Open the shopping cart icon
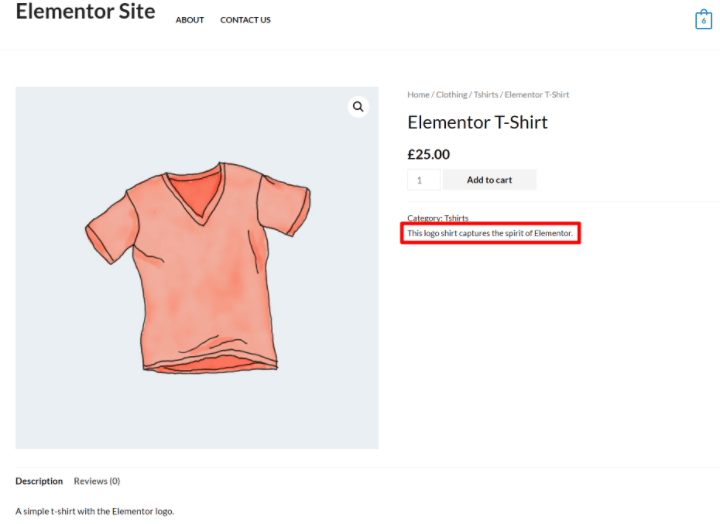 (x=703, y=20)
